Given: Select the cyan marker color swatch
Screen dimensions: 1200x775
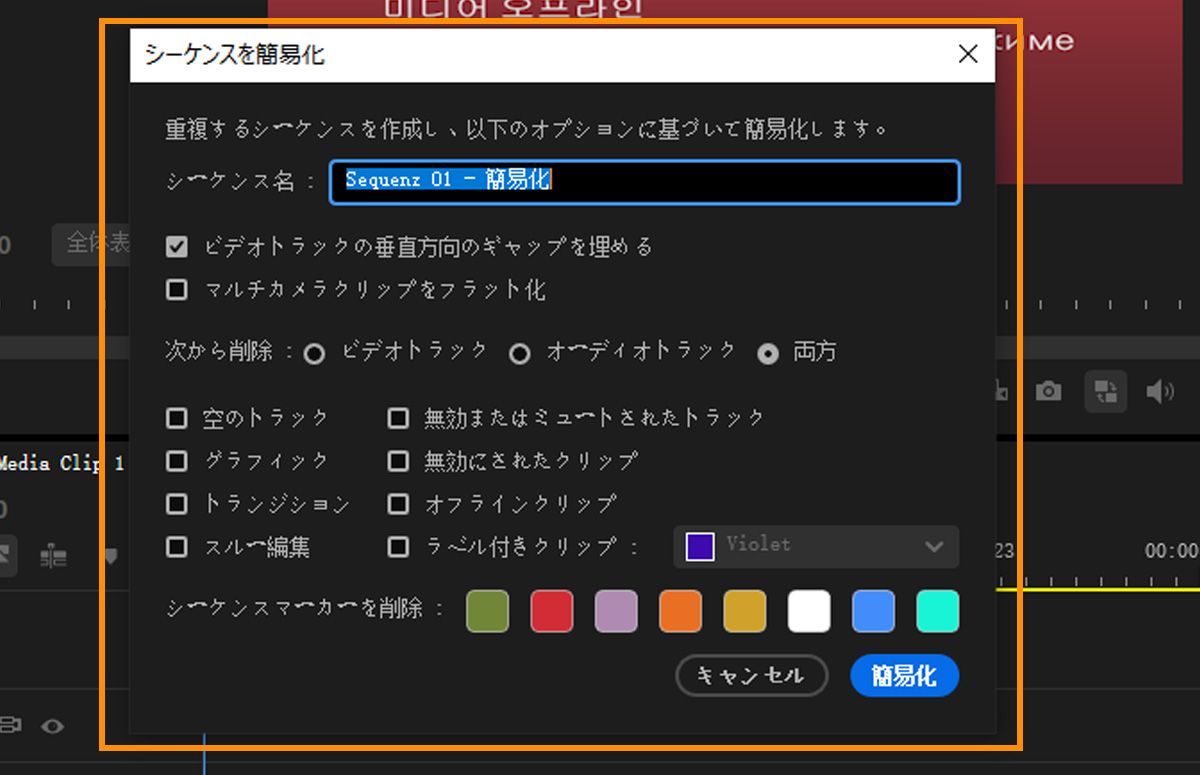Looking at the screenshot, I should (938, 611).
